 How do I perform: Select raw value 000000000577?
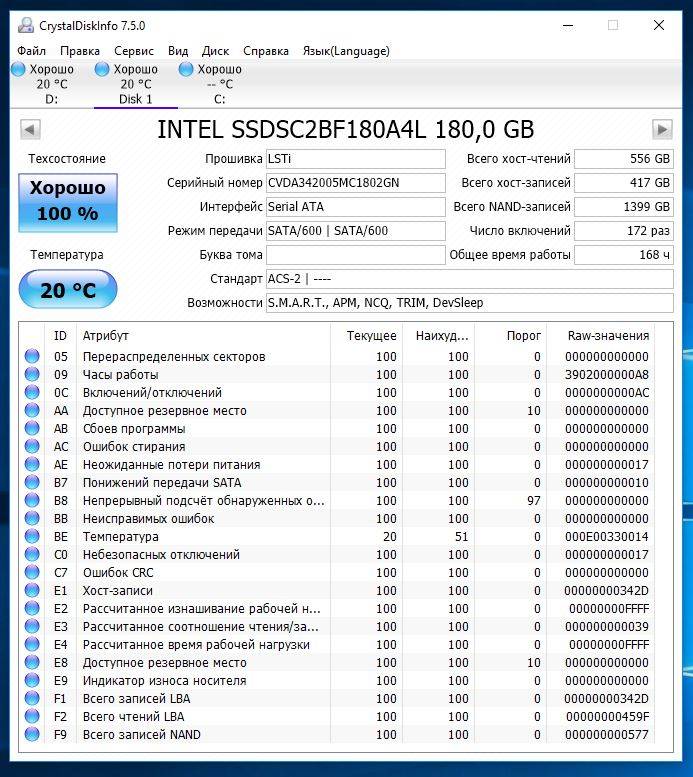pos(607,734)
